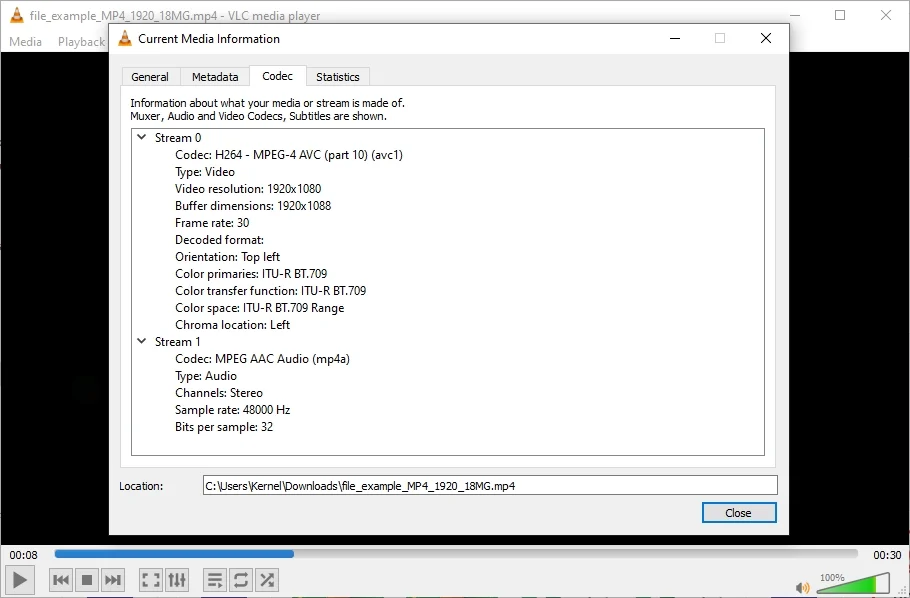The image size is (910, 598).
Task: Skip to previous media track
Action: pos(61,579)
